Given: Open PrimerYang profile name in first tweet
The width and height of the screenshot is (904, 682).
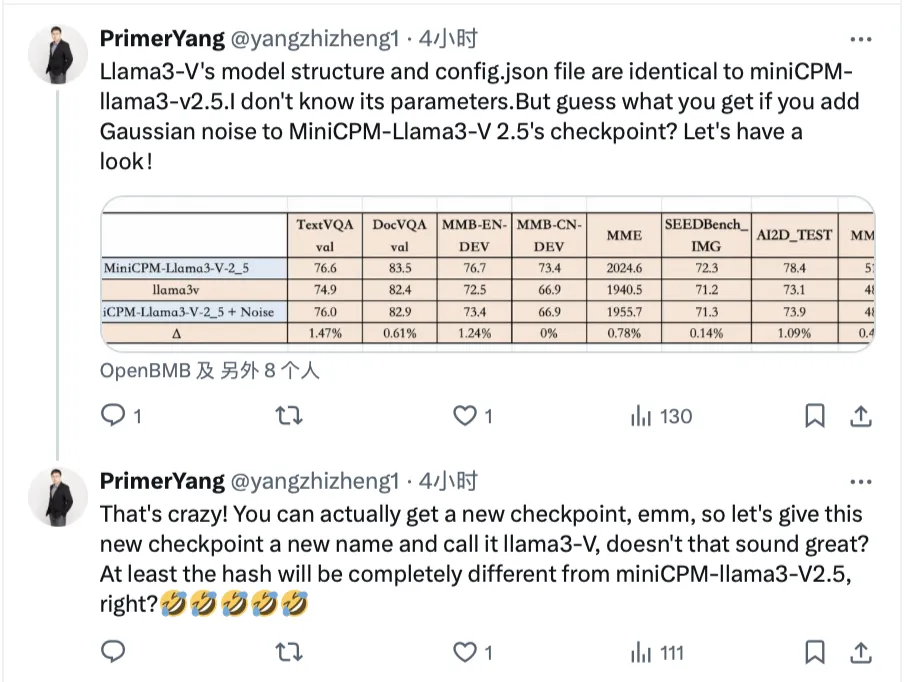Looking at the screenshot, I should tap(162, 39).
